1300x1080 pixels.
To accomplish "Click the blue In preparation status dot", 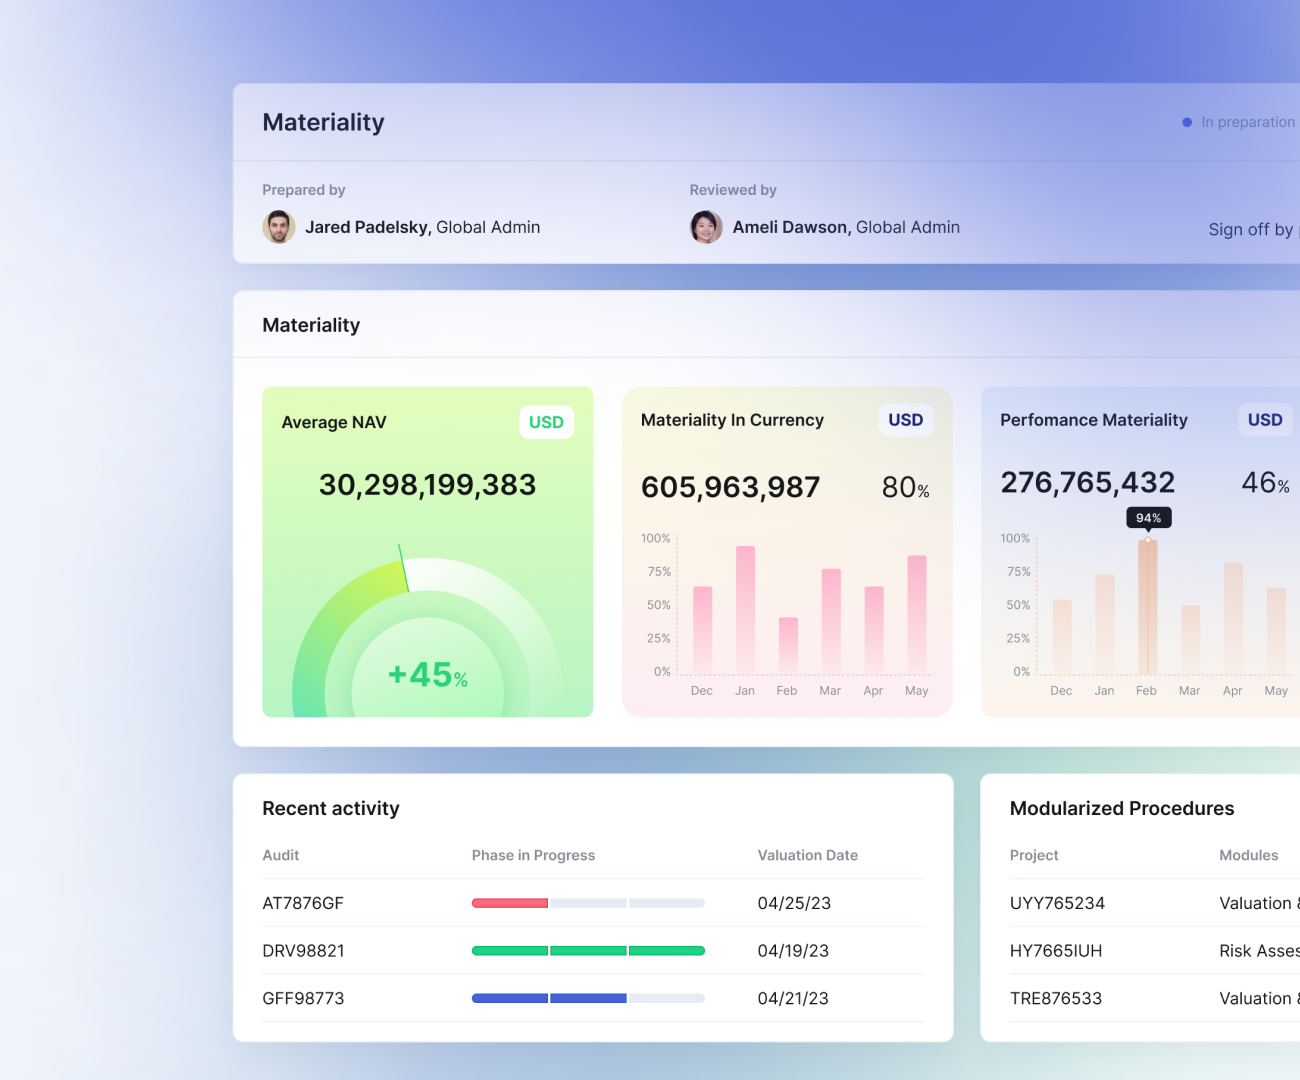I will (1187, 122).
